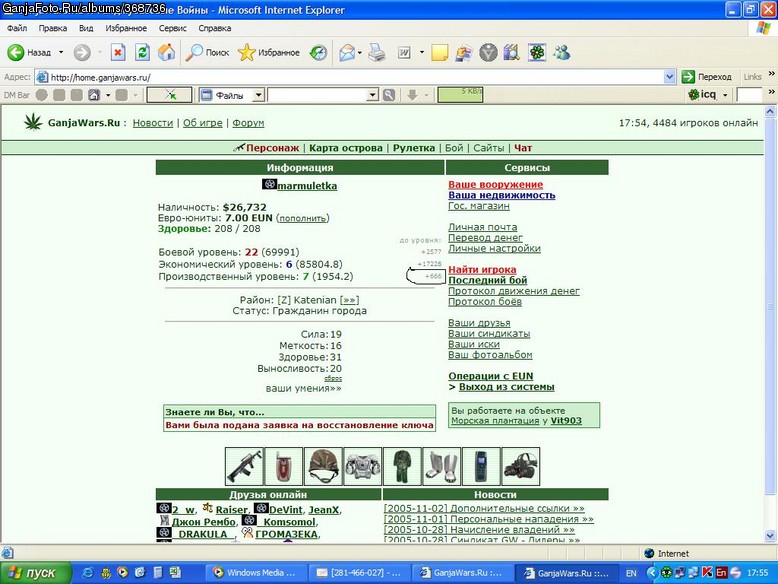This screenshot has height=584, width=778.
Task: Click the body armor inventory slot
Action: coord(363,466)
